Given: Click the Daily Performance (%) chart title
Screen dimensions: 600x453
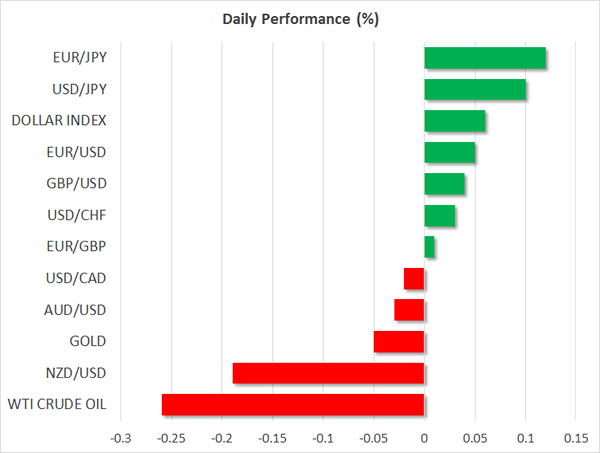Looking at the screenshot, I should (300, 20).
